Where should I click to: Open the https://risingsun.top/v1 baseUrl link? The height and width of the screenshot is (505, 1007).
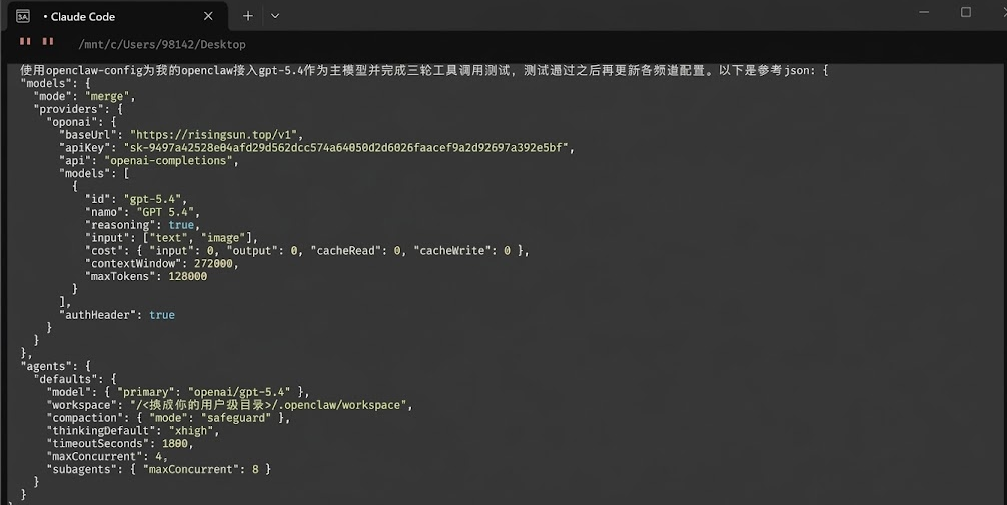216,134
